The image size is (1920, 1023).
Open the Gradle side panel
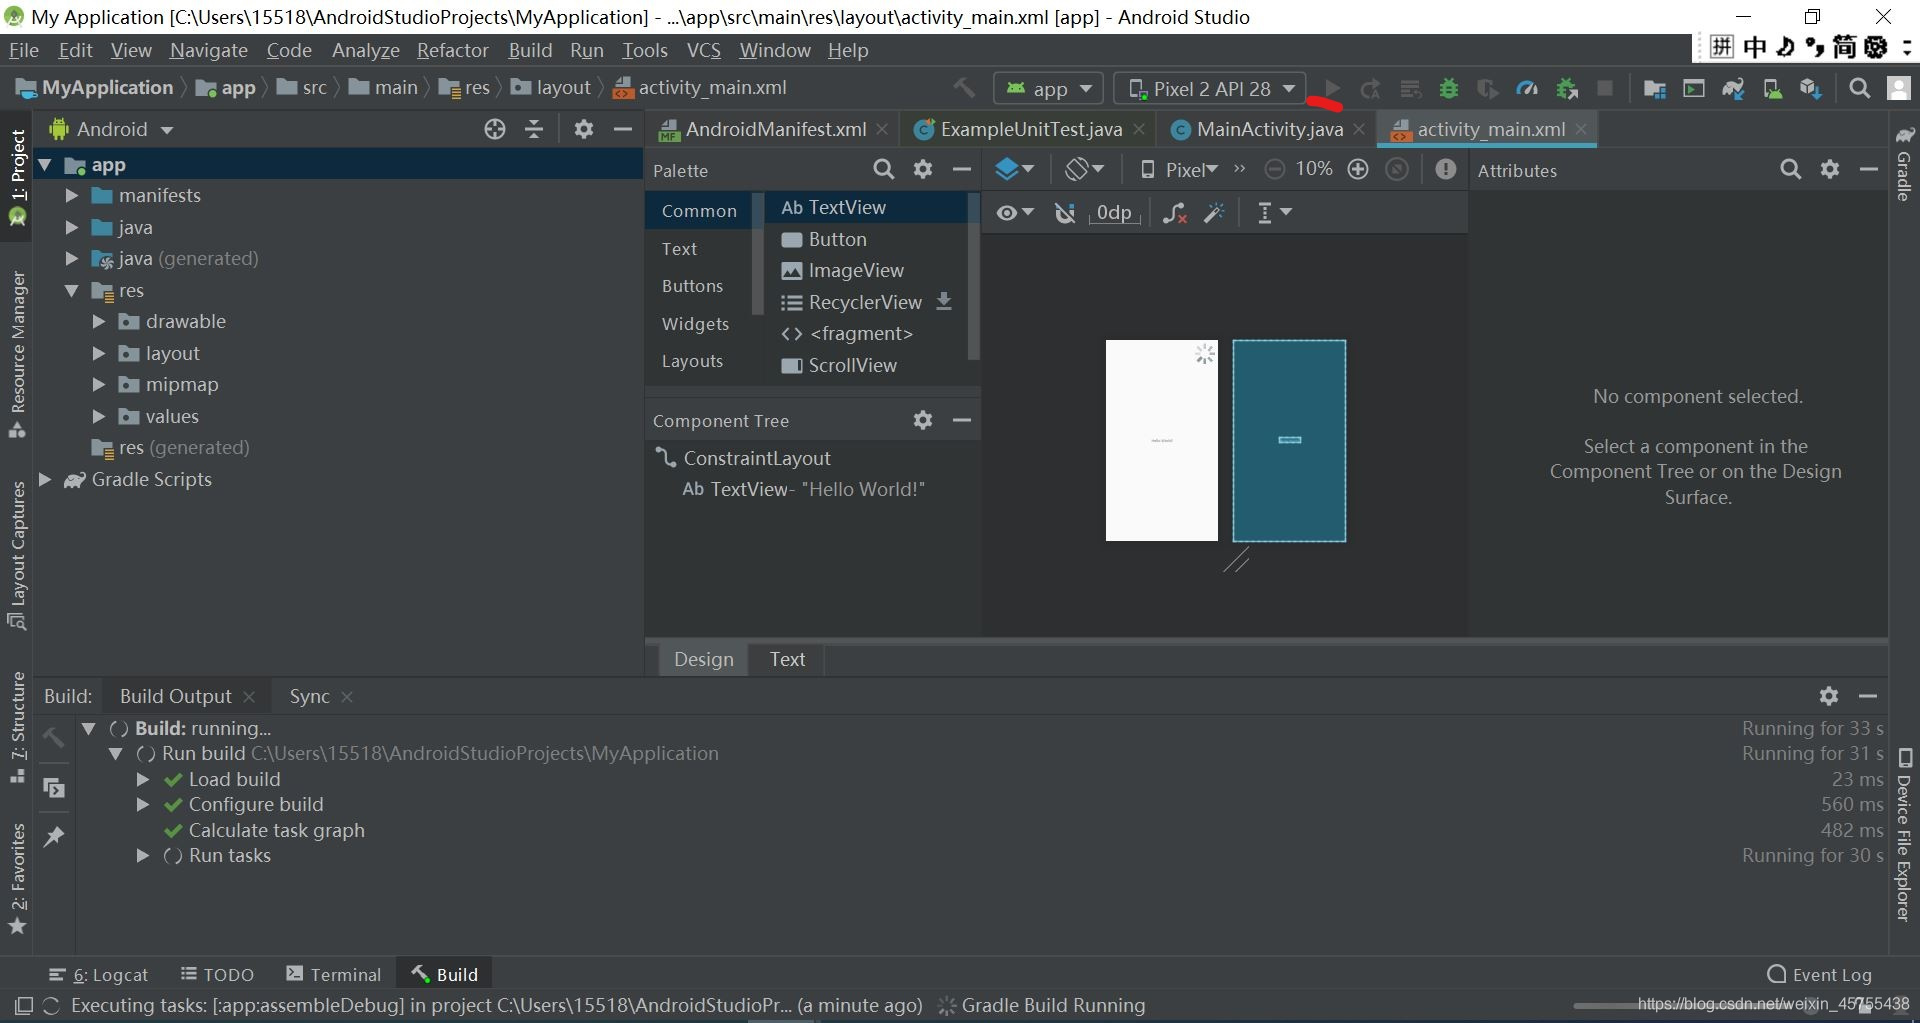click(1904, 163)
